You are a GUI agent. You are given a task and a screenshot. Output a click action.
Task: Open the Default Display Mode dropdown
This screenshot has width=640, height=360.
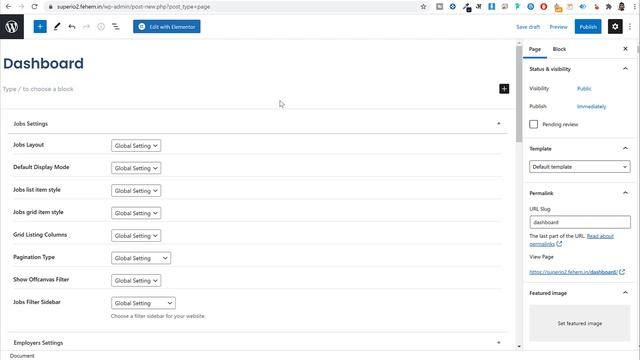pos(136,168)
